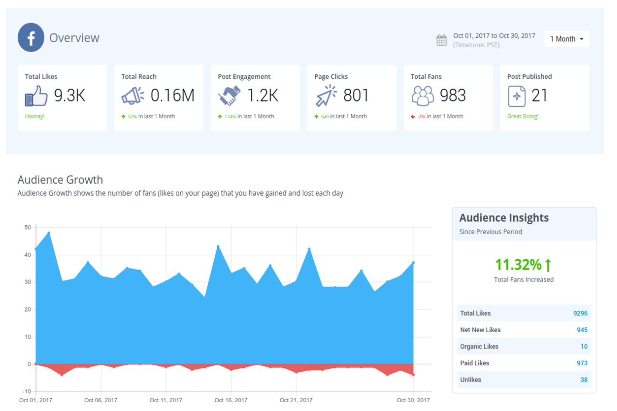Click the cursor Page Clicks icon
This screenshot has width=617, height=411.
coord(326,95)
